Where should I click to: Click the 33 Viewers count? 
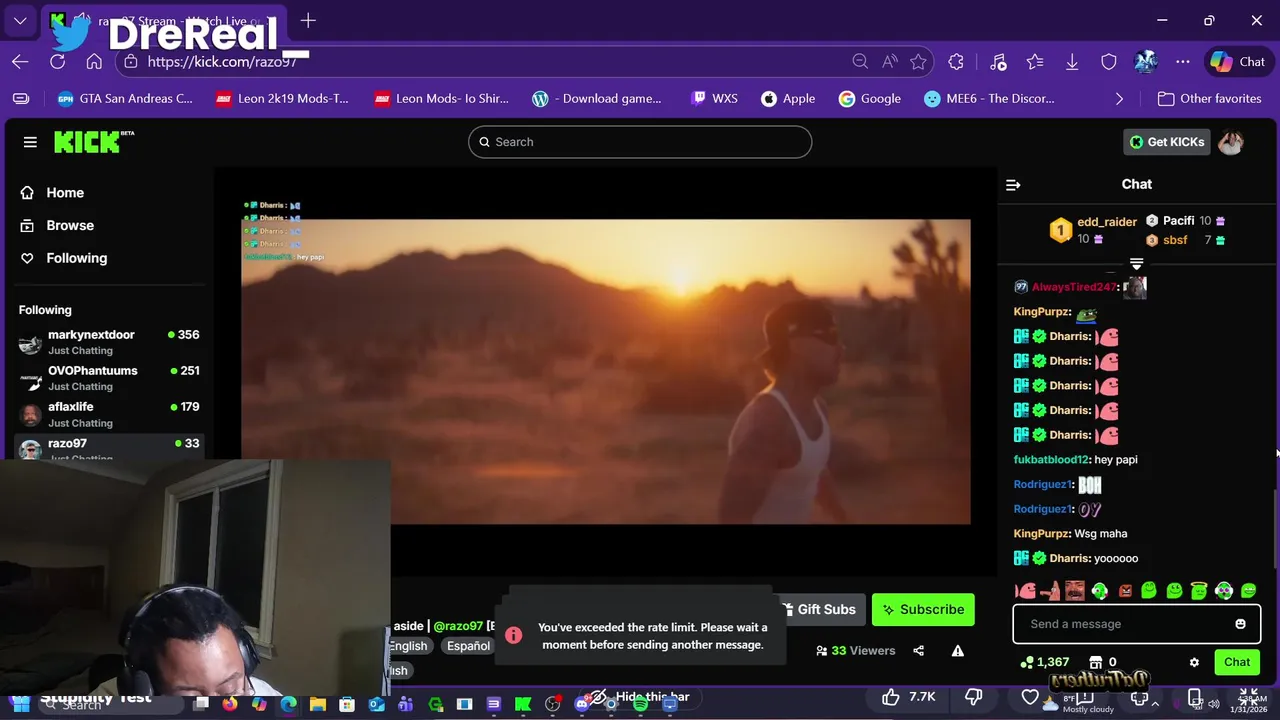tap(856, 651)
